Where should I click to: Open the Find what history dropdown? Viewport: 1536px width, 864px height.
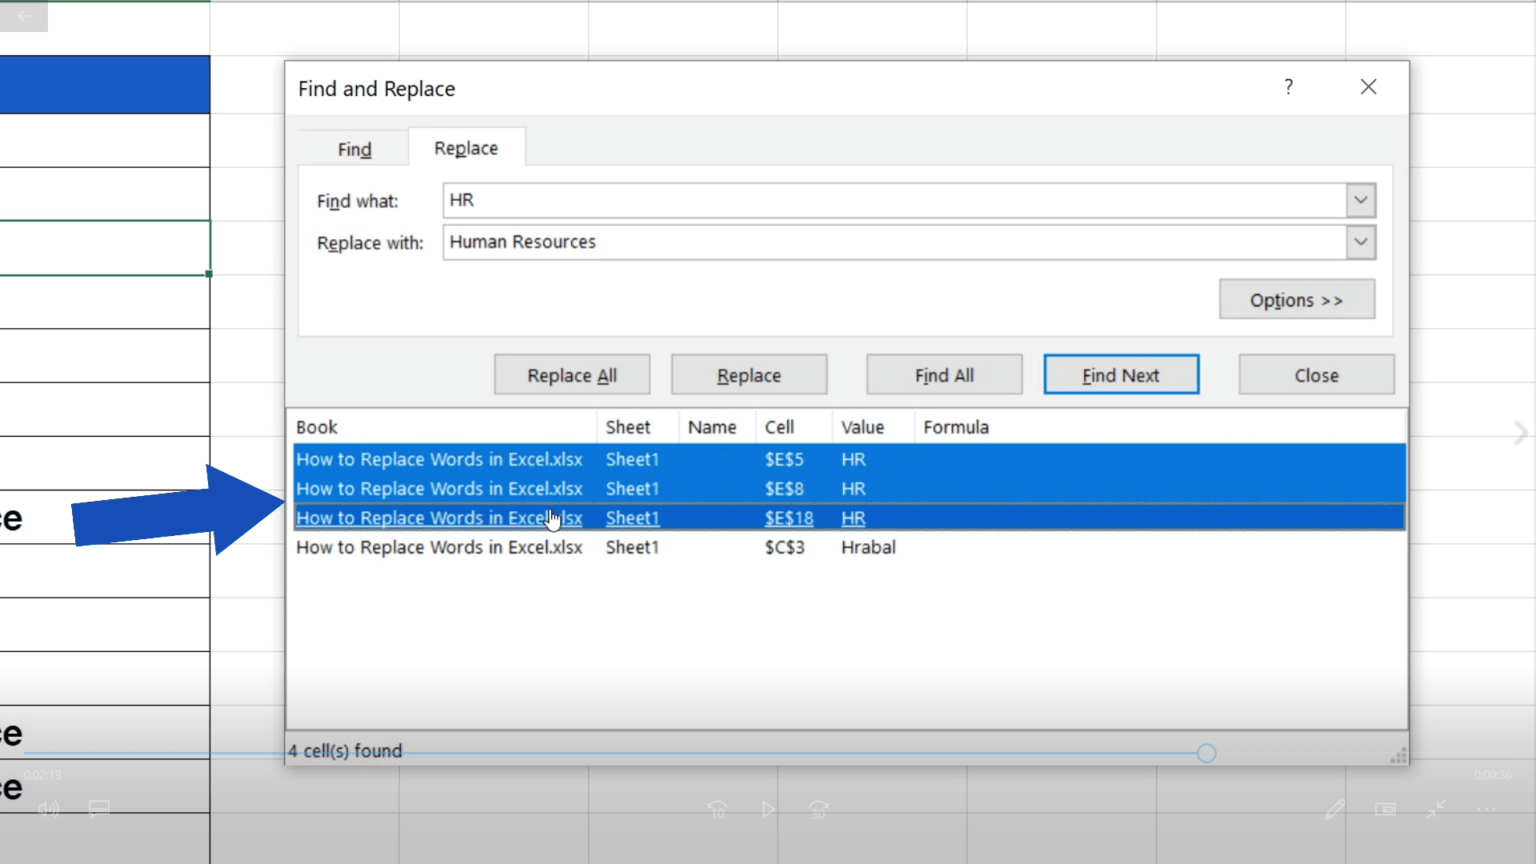1360,200
